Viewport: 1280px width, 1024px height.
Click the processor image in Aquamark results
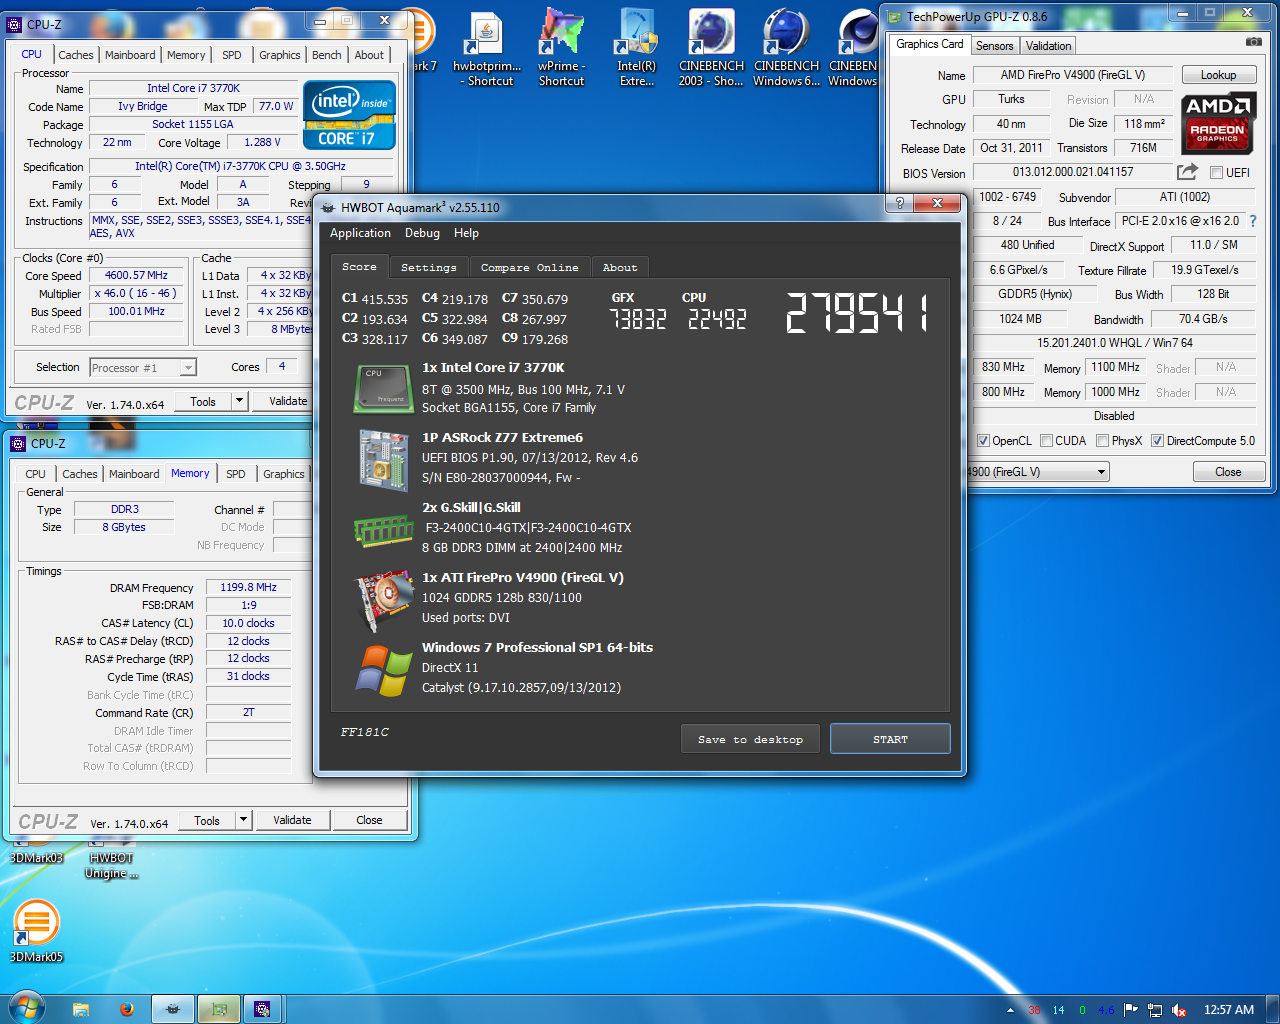[383, 389]
